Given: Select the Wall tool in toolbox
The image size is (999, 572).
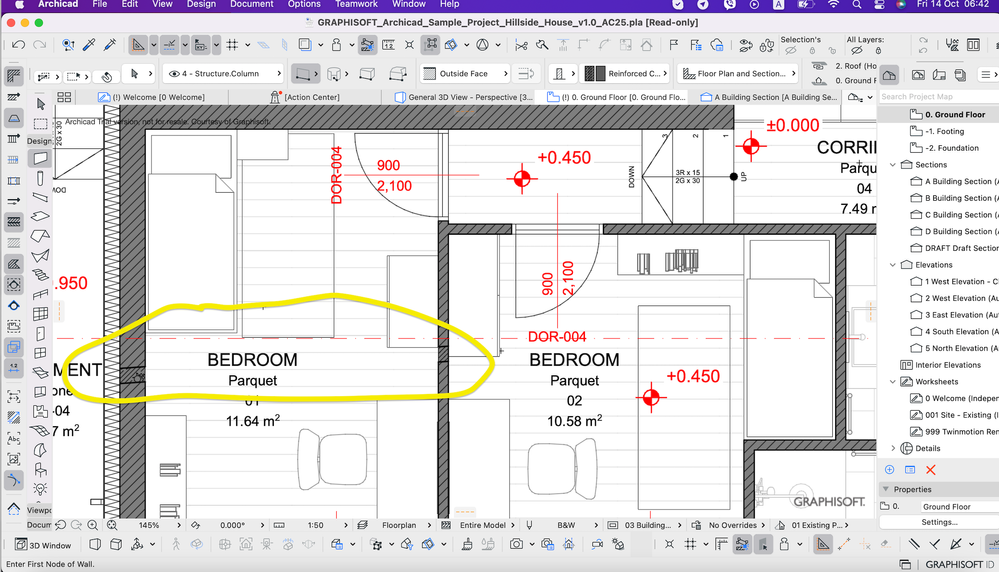Looking at the screenshot, I should pos(40,158).
